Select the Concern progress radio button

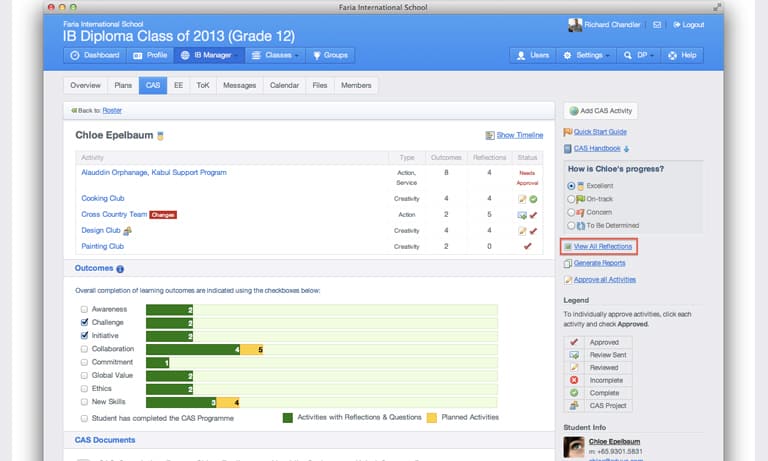click(x=571, y=213)
